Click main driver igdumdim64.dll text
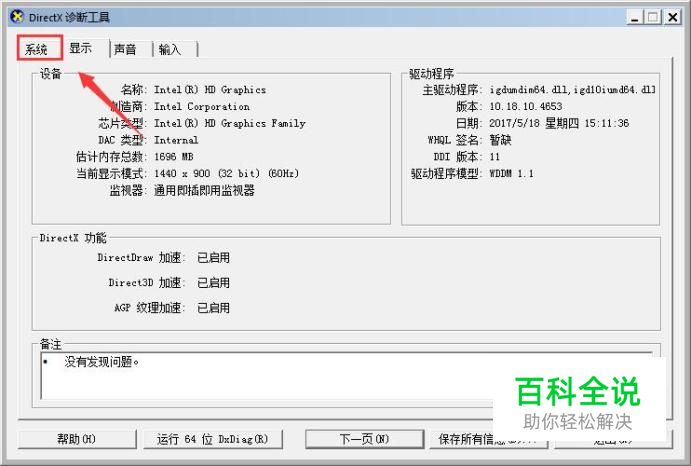This screenshot has width=691, height=466. point(572,90)
